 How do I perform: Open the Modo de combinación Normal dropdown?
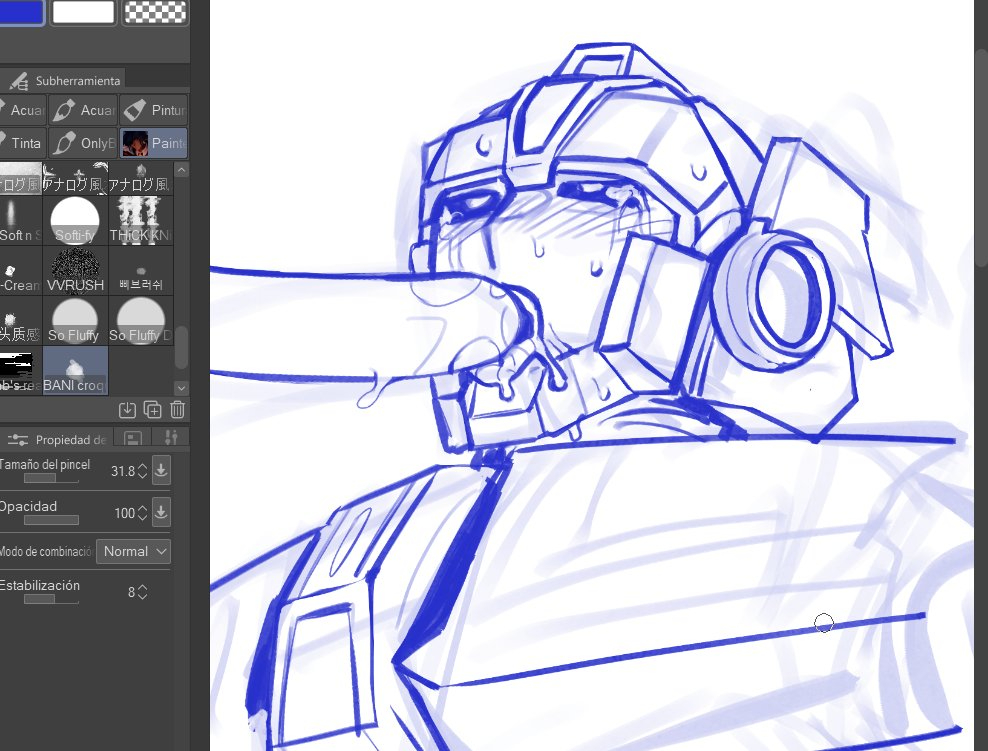(133, 551)
